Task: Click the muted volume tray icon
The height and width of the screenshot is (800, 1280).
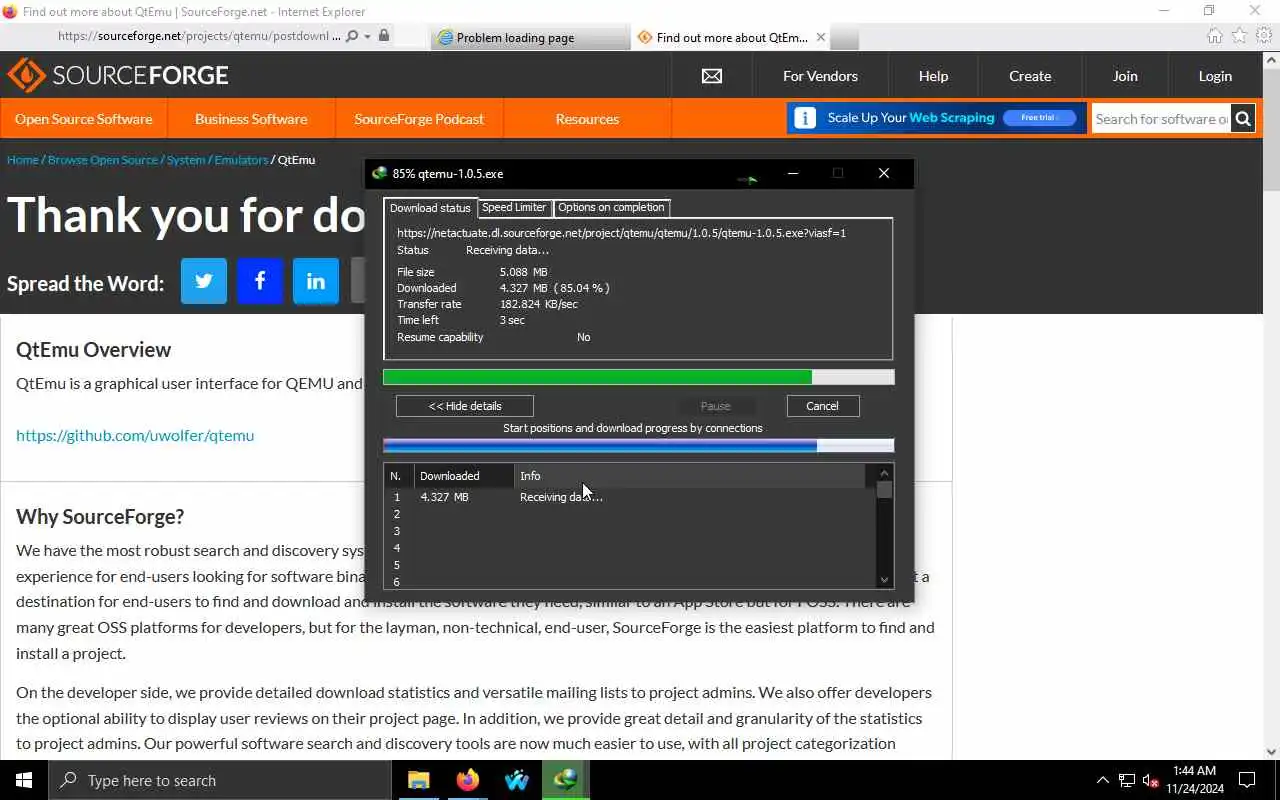Action: pyautogui.click(x=1150, y=780)
